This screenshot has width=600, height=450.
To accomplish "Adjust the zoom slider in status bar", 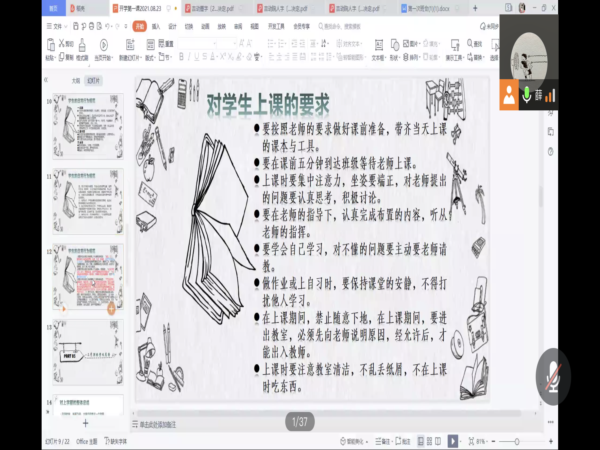I will click(515, 440).
